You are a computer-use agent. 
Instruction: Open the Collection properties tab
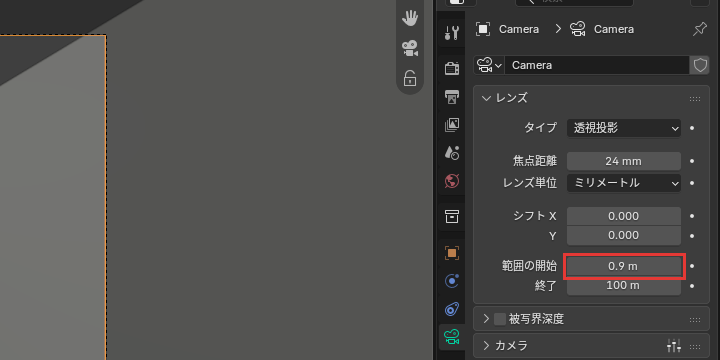pos(452,216)
